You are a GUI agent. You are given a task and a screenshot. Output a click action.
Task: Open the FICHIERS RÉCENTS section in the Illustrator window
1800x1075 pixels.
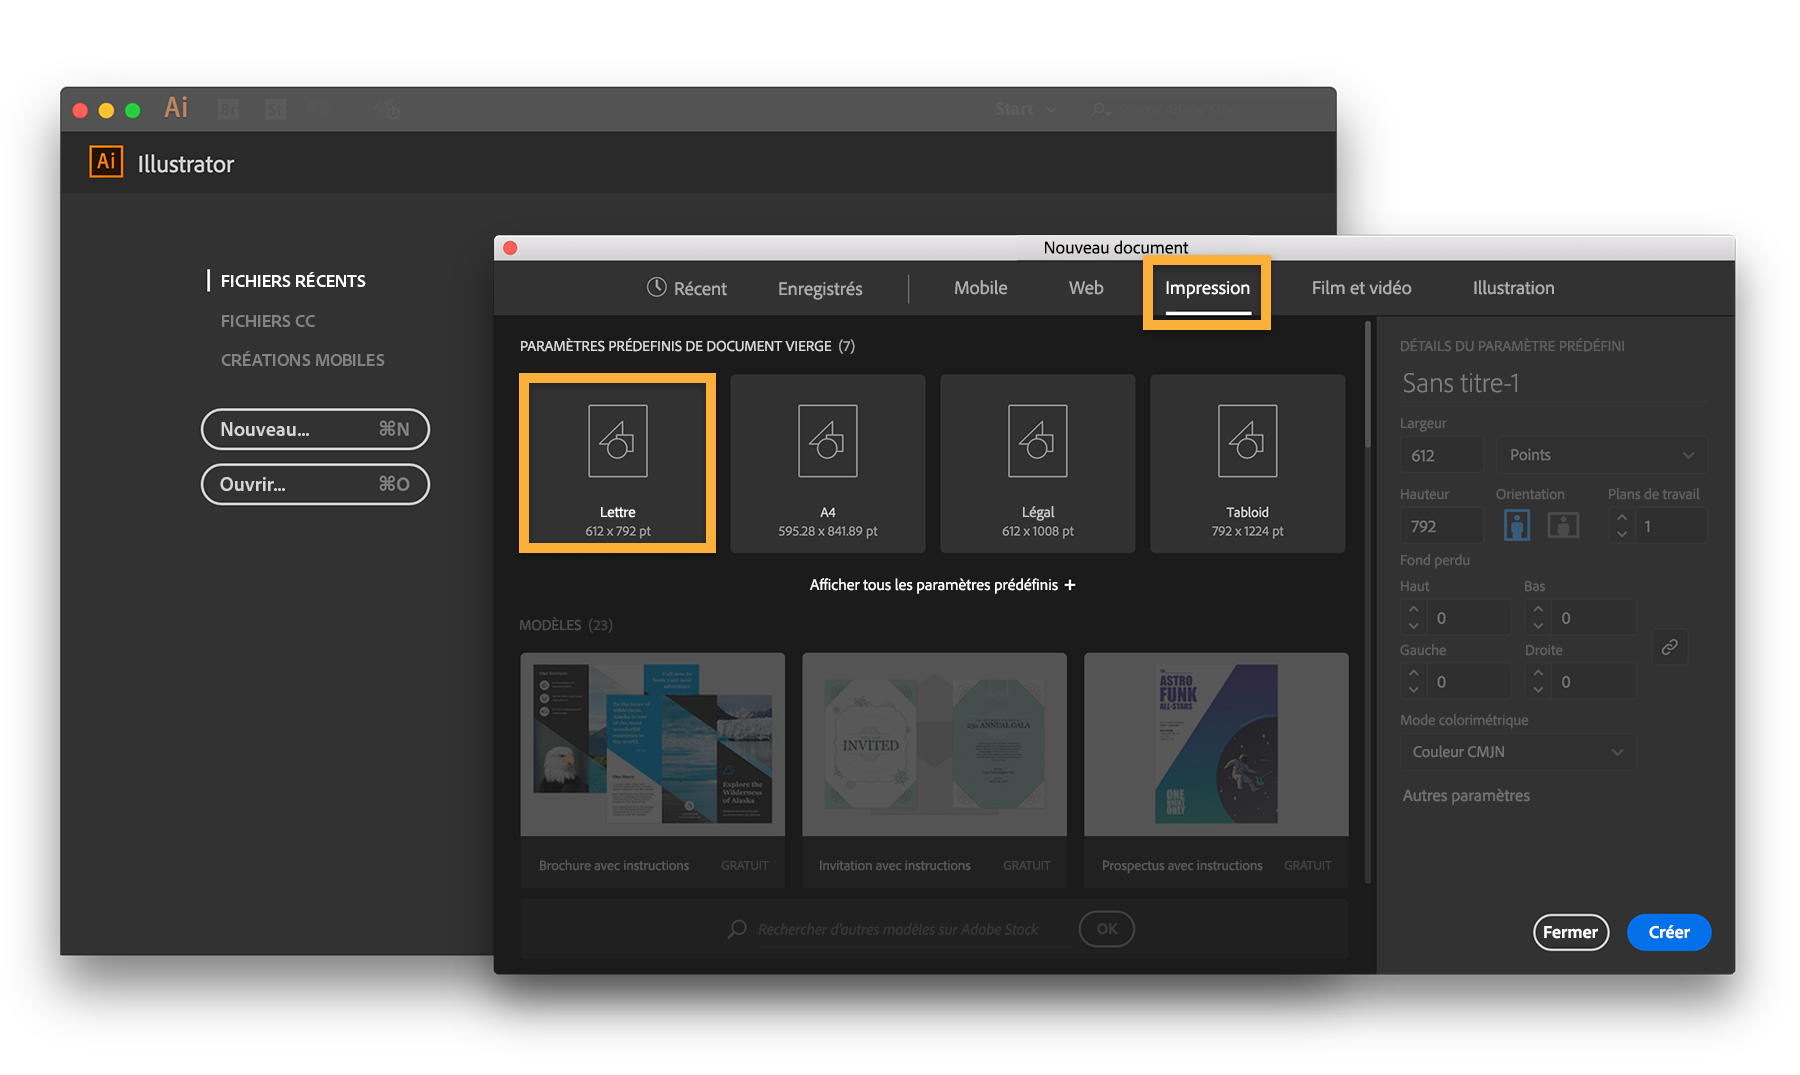293,281
